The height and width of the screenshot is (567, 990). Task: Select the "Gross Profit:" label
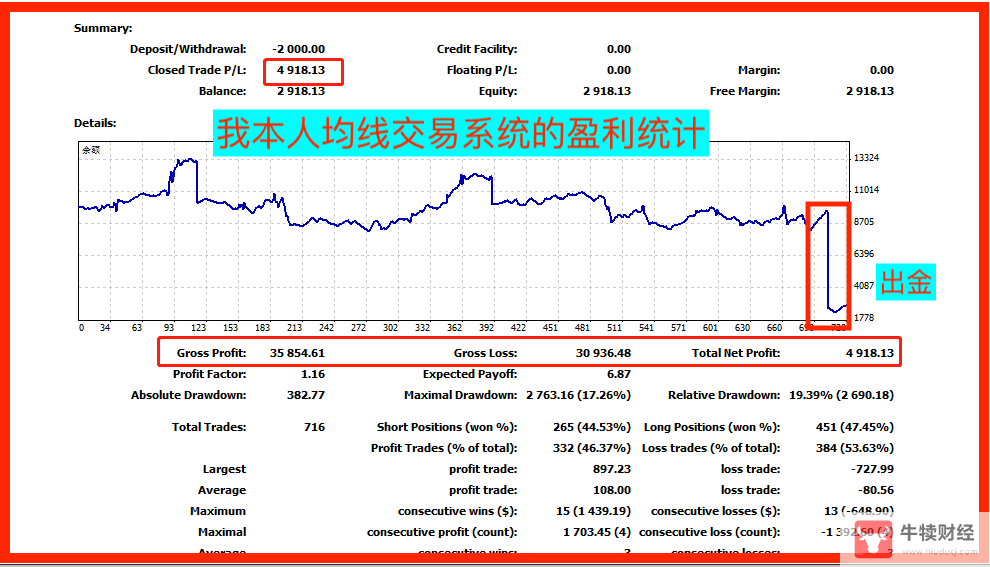click(x=212, y=353)
